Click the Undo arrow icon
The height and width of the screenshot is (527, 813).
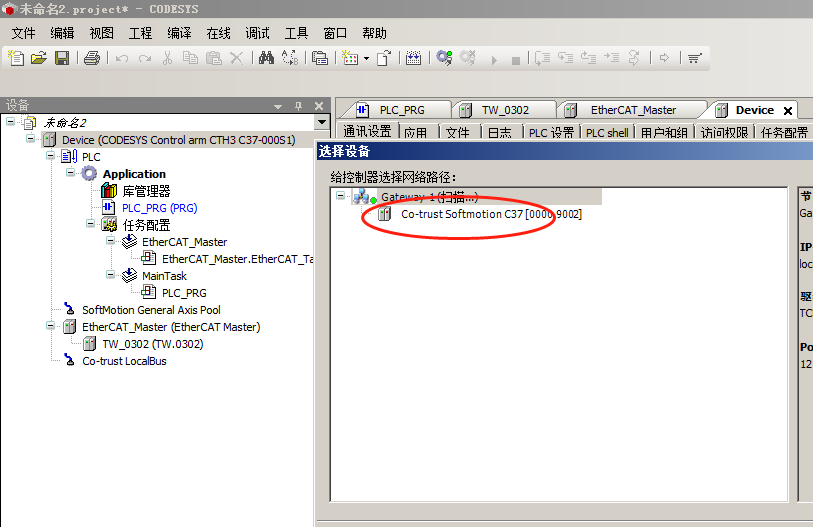tap(122, 59)
